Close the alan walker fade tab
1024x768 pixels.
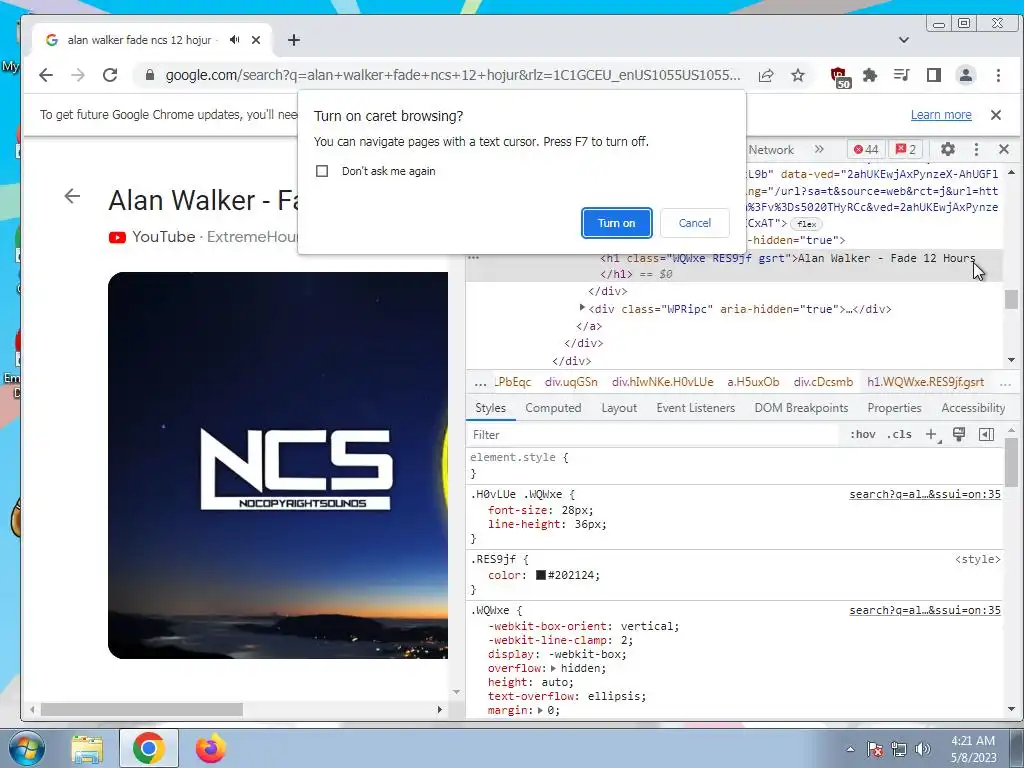tap(256, 40)
